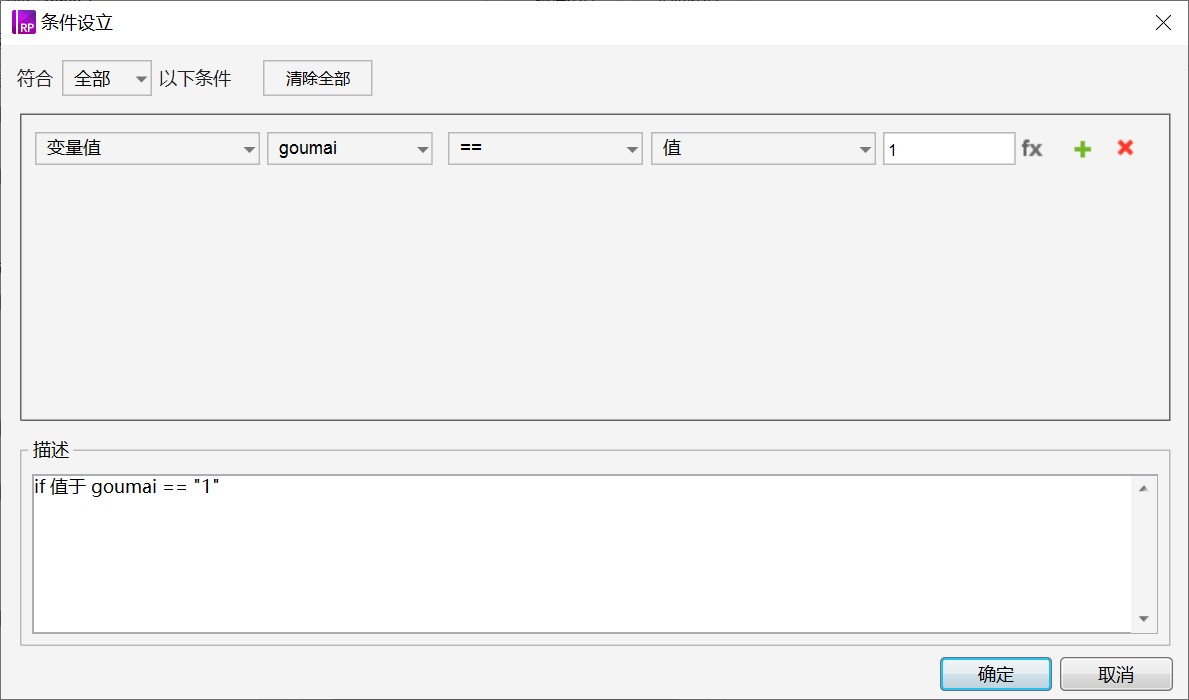Close the 条件设立 dialog window

(1163, 23)
